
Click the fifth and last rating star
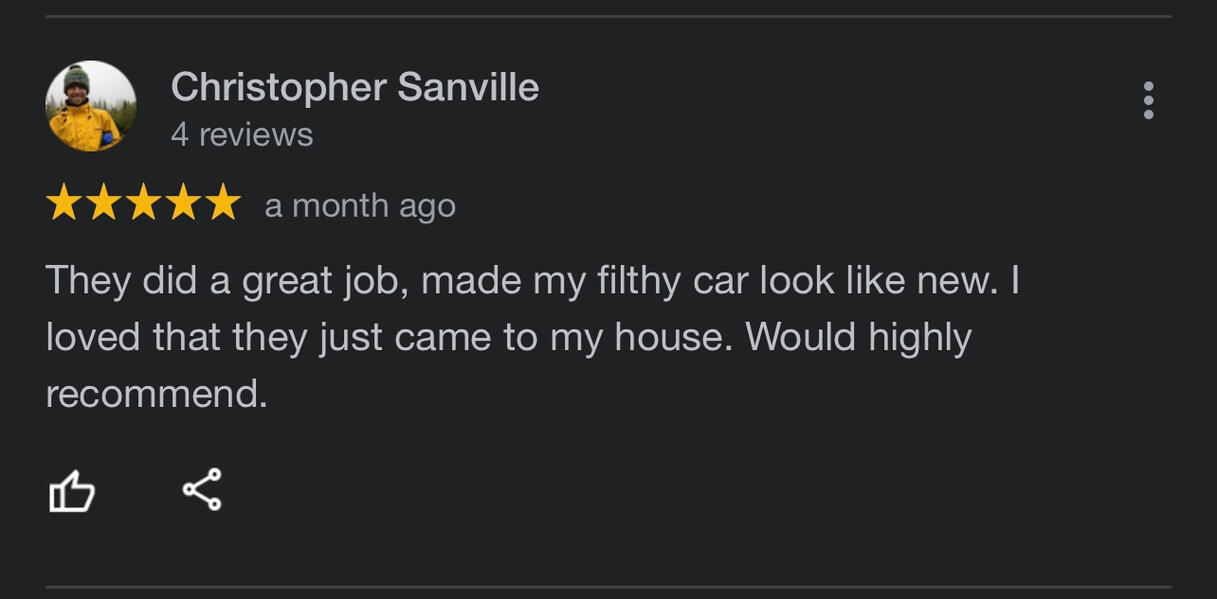(x=223, y=203)
